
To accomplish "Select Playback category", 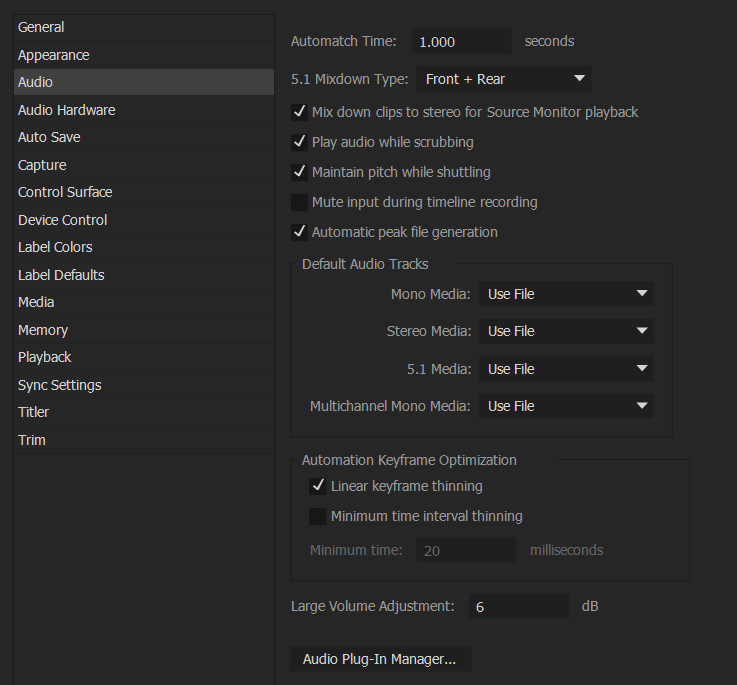I will click(x=144, y=357).
